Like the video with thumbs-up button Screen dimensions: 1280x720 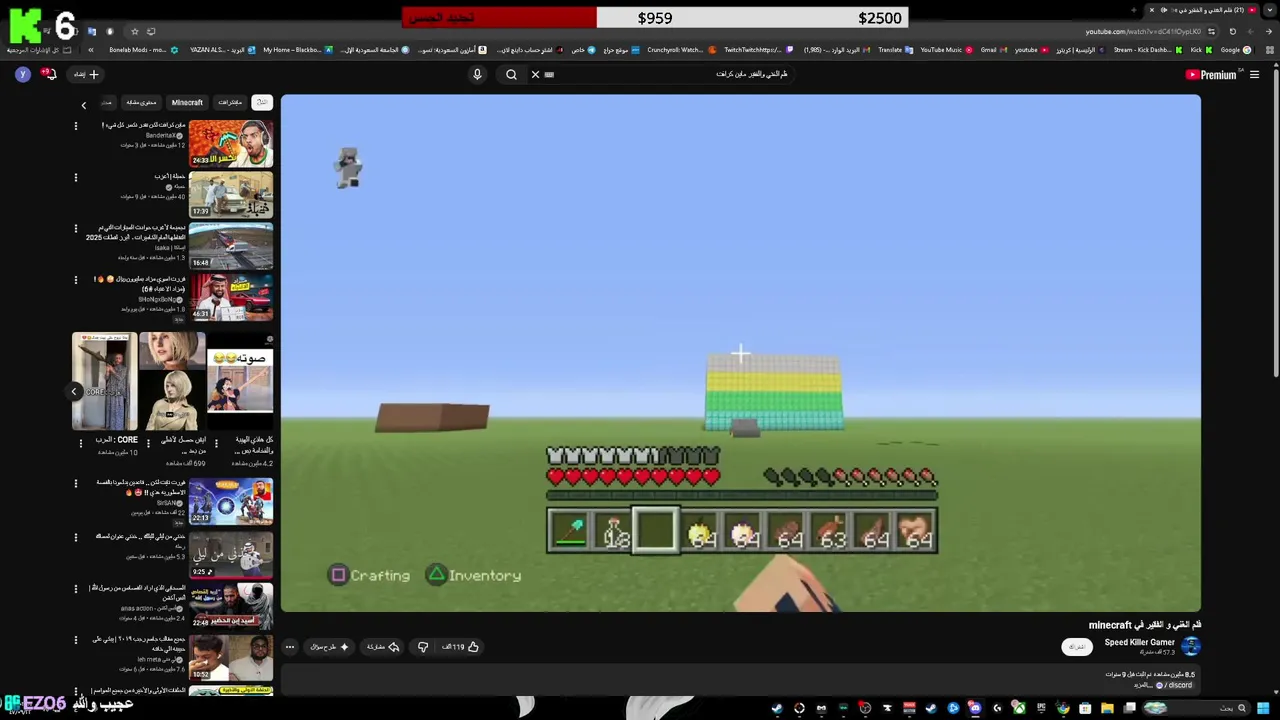point(461,647)
